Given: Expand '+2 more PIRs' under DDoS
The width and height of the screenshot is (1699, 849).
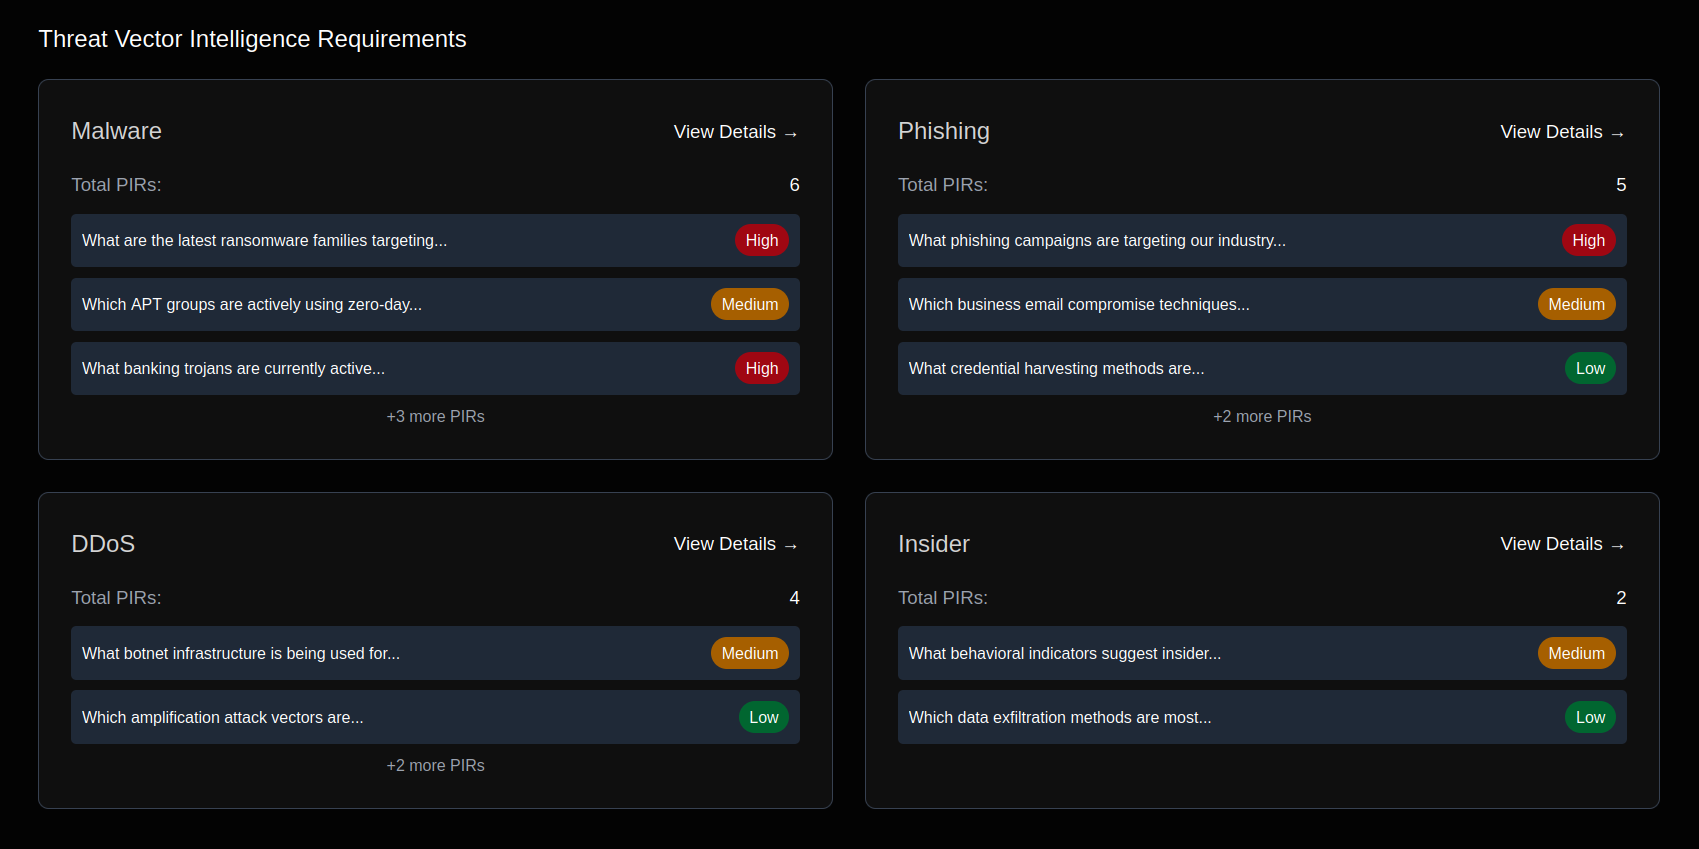Looking at the screenshot, I should point(435,766).
